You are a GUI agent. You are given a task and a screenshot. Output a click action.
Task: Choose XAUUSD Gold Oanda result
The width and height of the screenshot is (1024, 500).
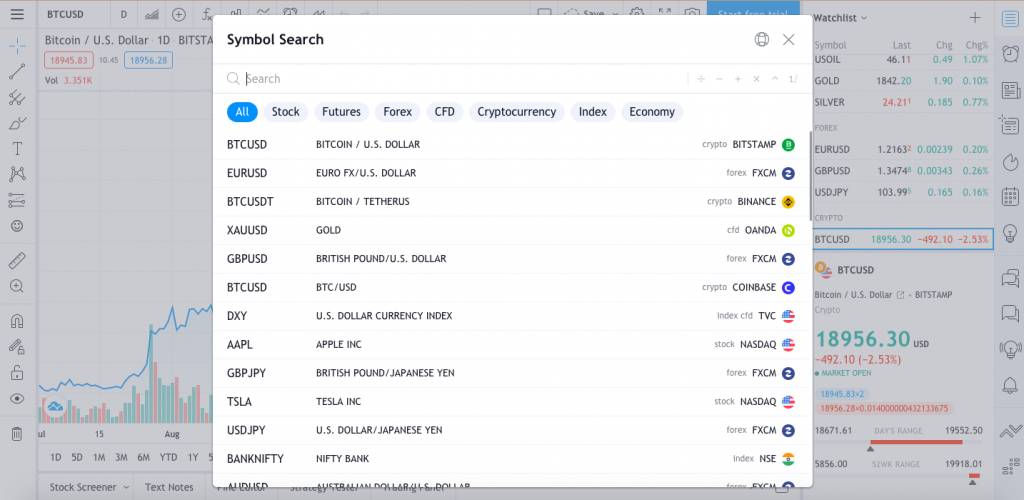pos(511,230)
